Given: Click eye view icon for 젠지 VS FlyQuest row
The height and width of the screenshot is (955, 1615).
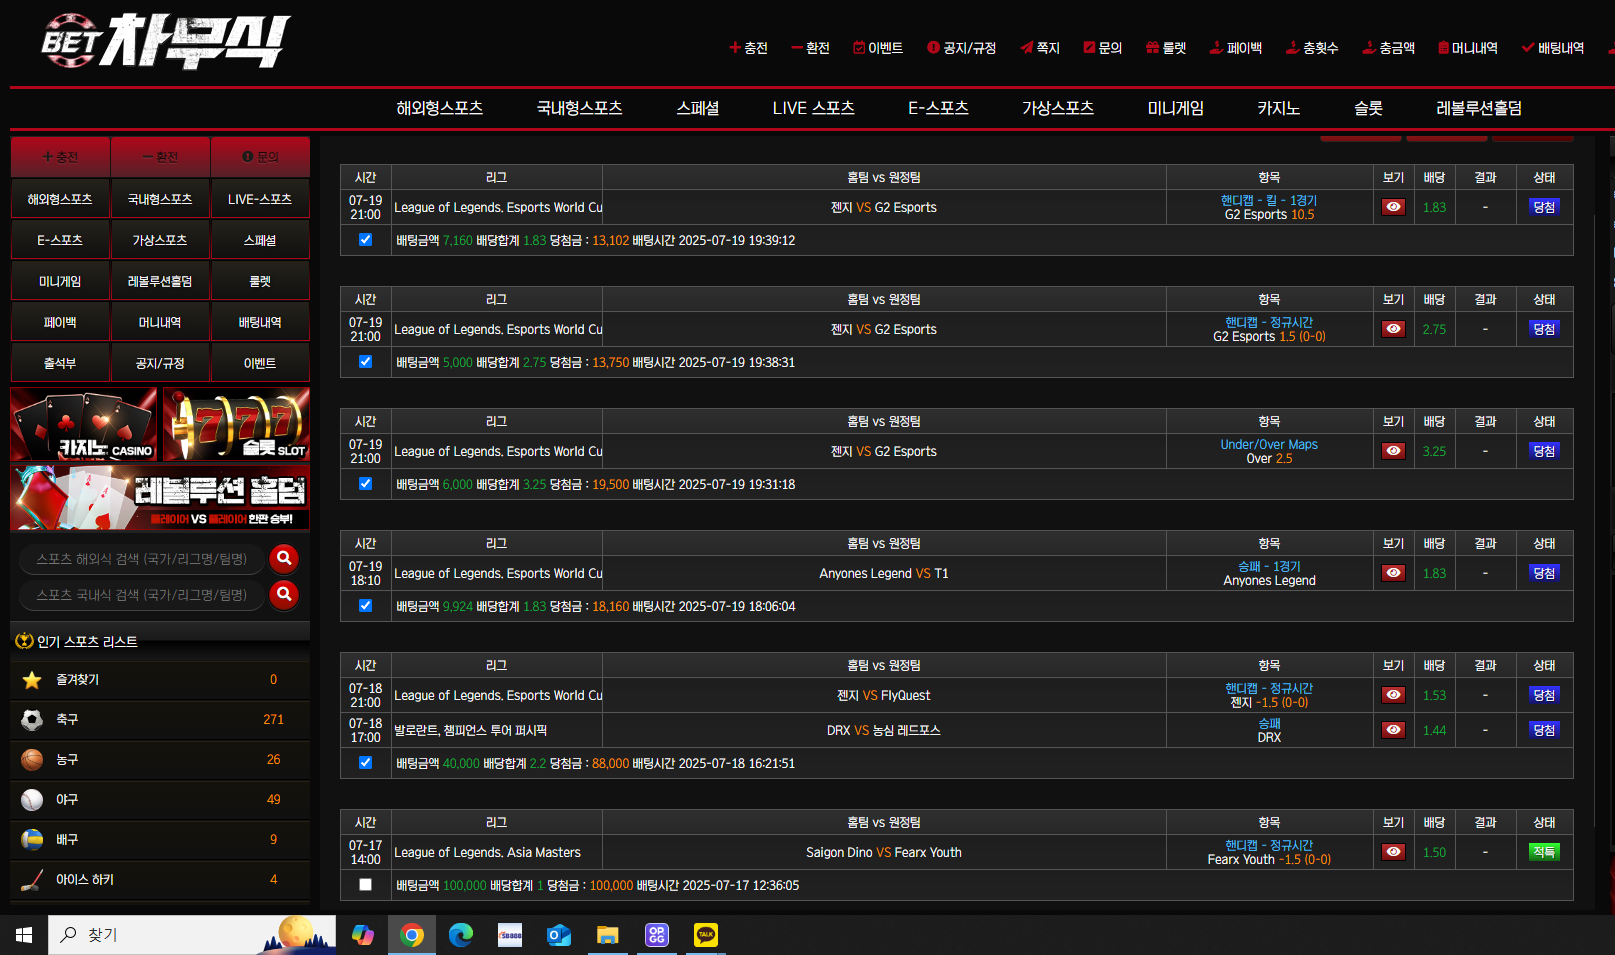Looking at the screenshot, I should tap(1393, 695).
